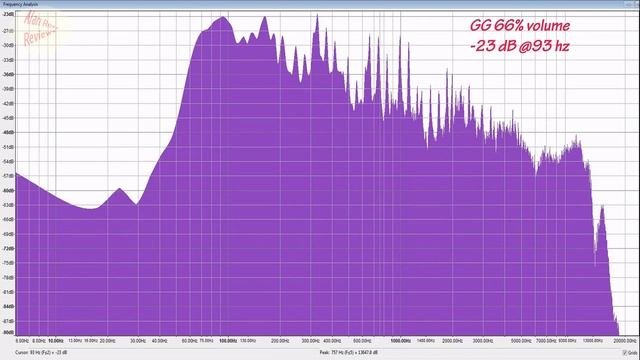
Task: Click the -36dB level axis label
Action: point(8,74)
